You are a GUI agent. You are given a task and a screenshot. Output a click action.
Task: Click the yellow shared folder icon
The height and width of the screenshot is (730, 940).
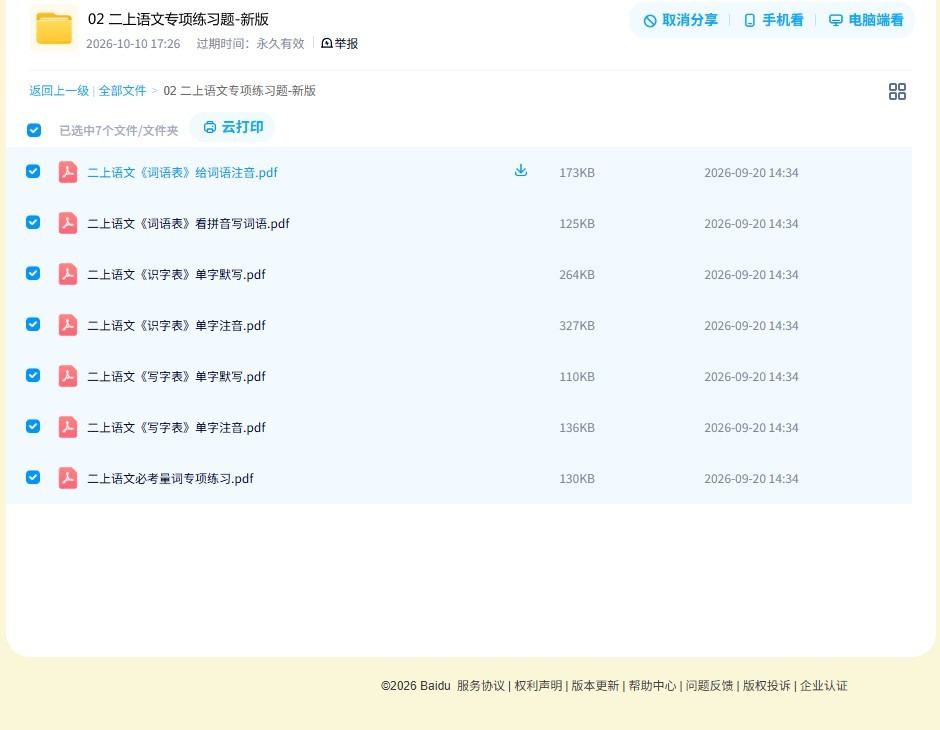[x=54, y=28]
